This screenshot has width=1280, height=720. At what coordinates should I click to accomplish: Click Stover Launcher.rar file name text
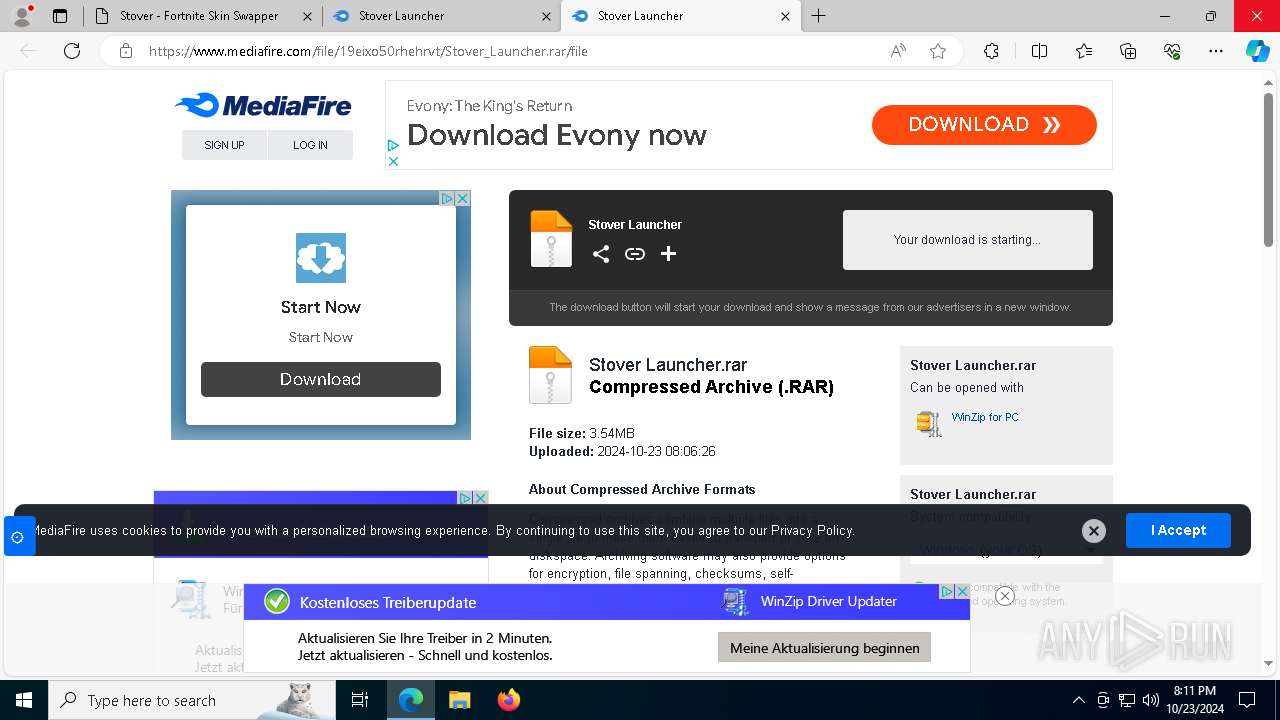pos(668,365)
